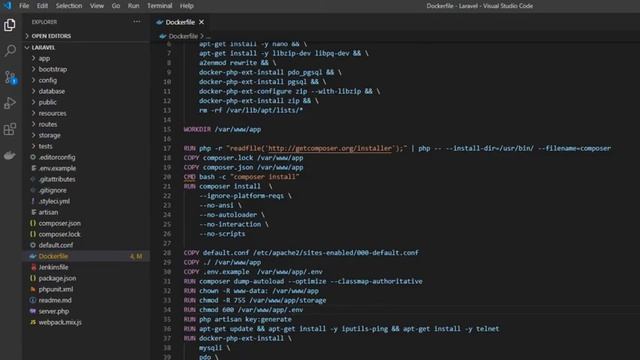The width and height of the screenshot is (640, 360).
Task: Open the View menu
Action: pos(97,6)
